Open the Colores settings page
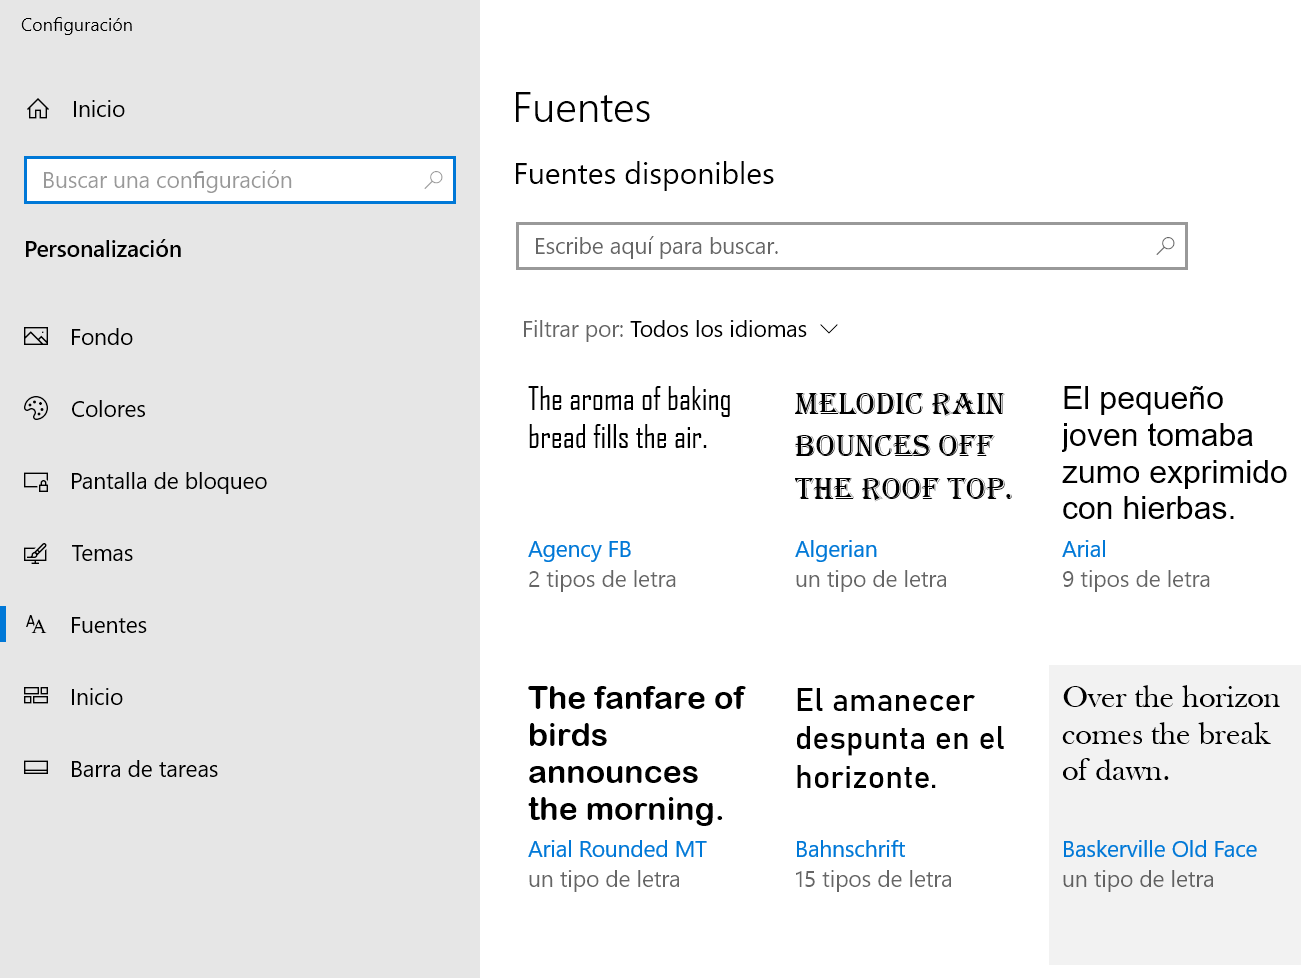 240,409
